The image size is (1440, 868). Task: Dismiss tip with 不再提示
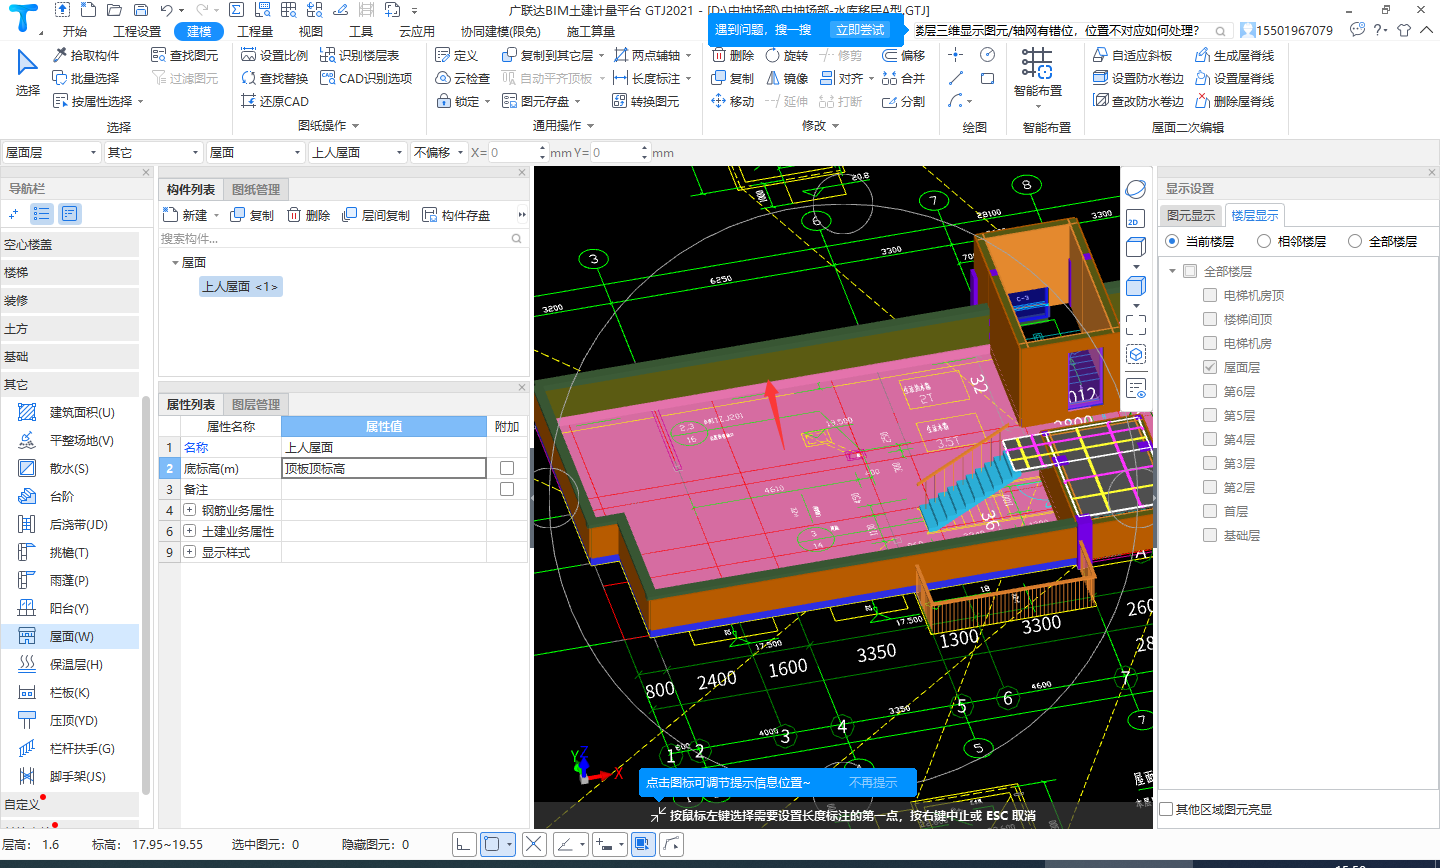873,783
